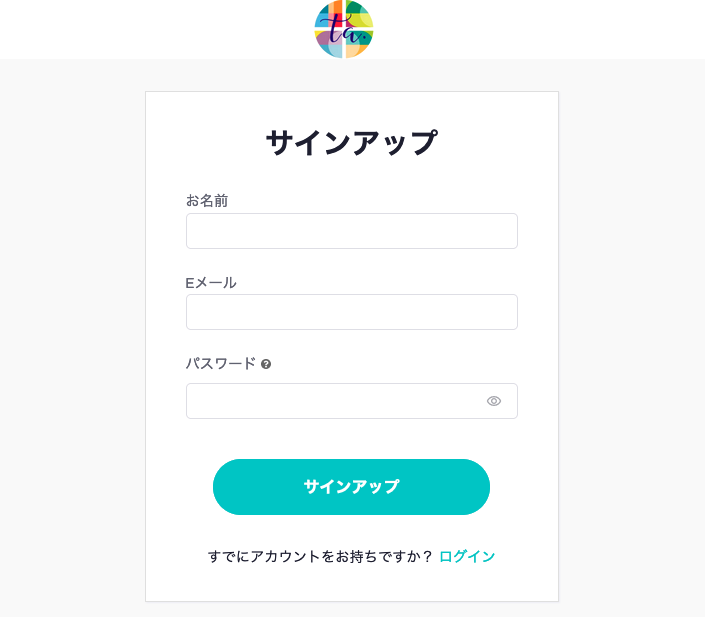705x617 pixels.
Task: Go to homepage via the ta. logo
Action: (344, 29)
